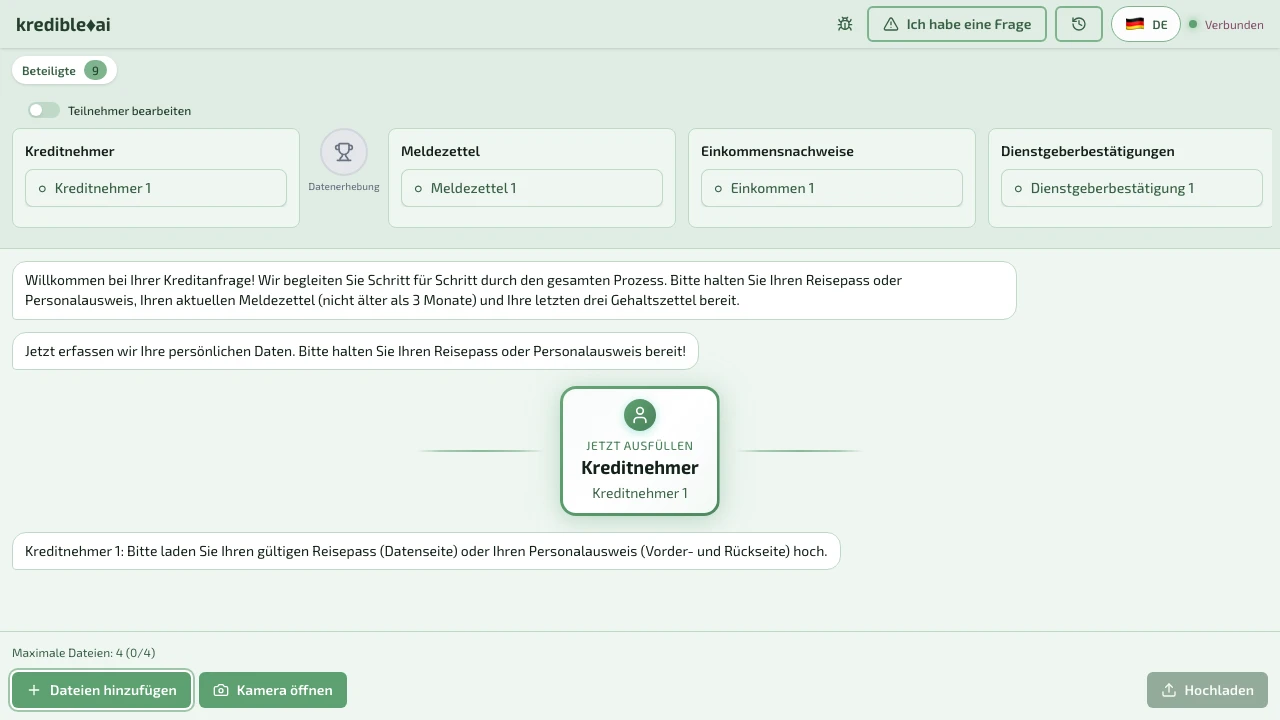Click the Kreditnehmer person avatar icon

click(x=640, y=415)
